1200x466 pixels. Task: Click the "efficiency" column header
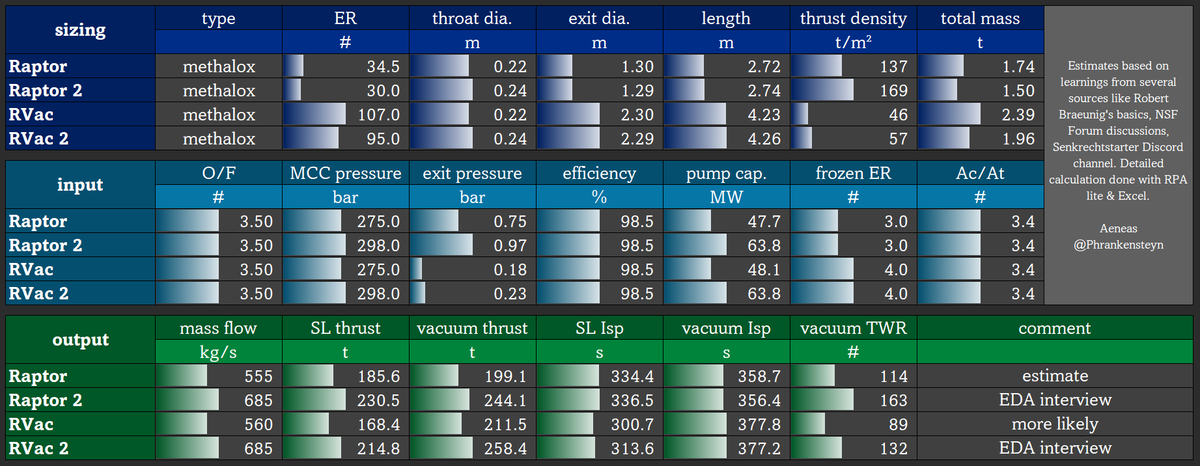(x=598, y=173)
